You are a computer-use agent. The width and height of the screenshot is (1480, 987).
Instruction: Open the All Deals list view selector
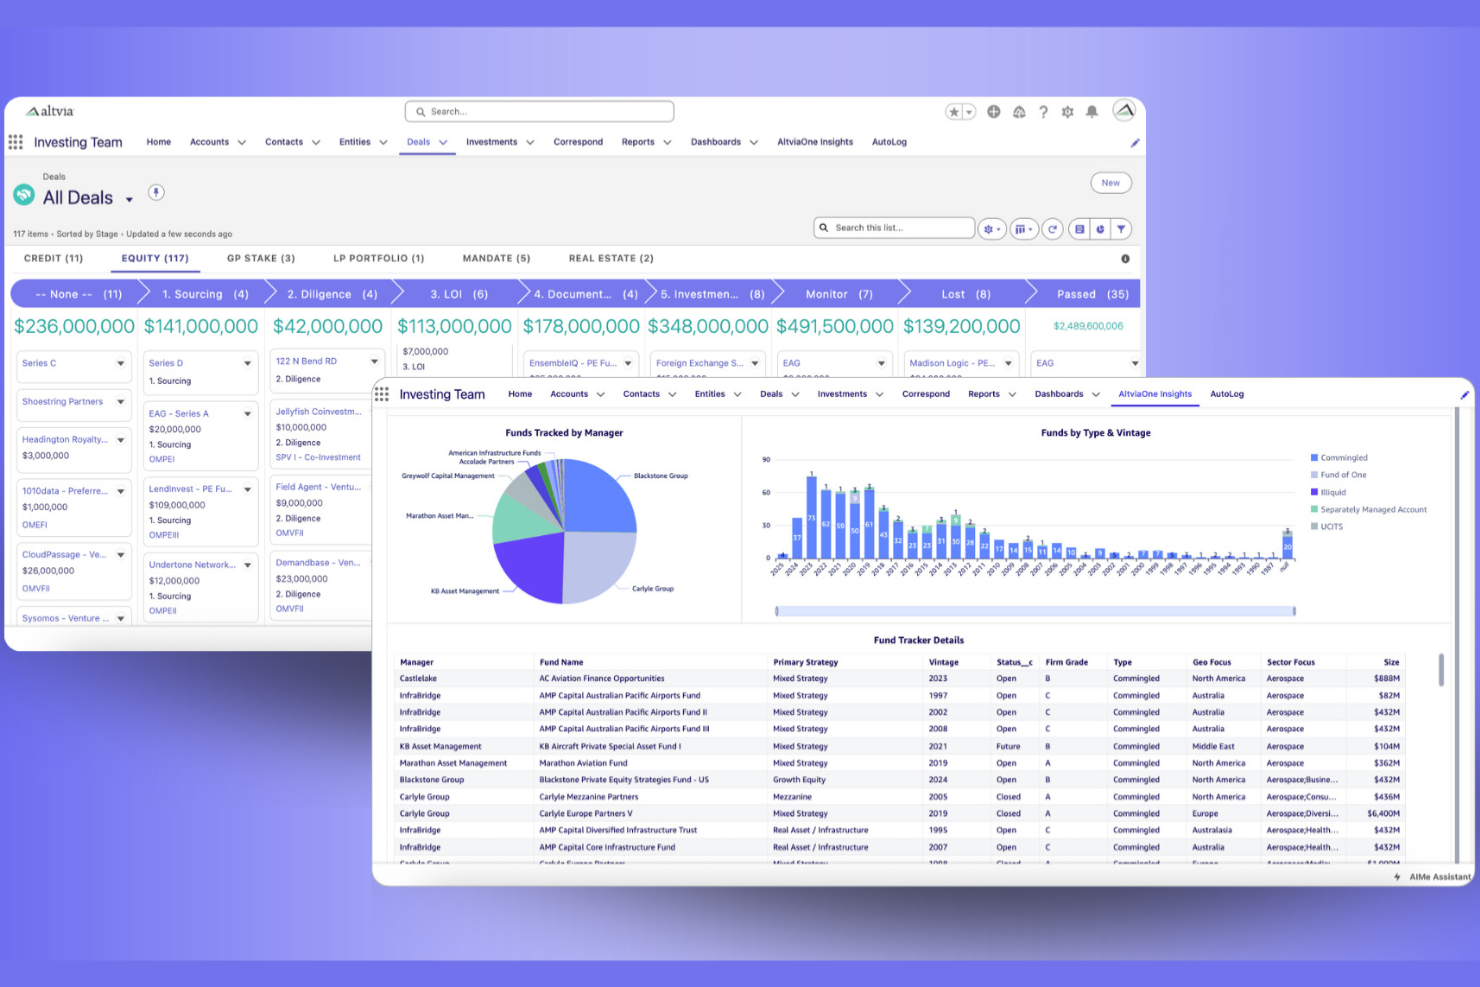(x=129, y=199)
